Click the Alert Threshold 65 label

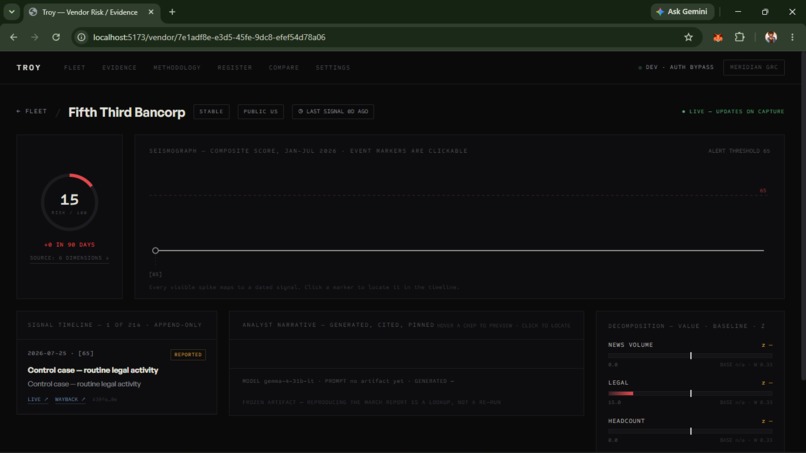[x=739, y=151]
